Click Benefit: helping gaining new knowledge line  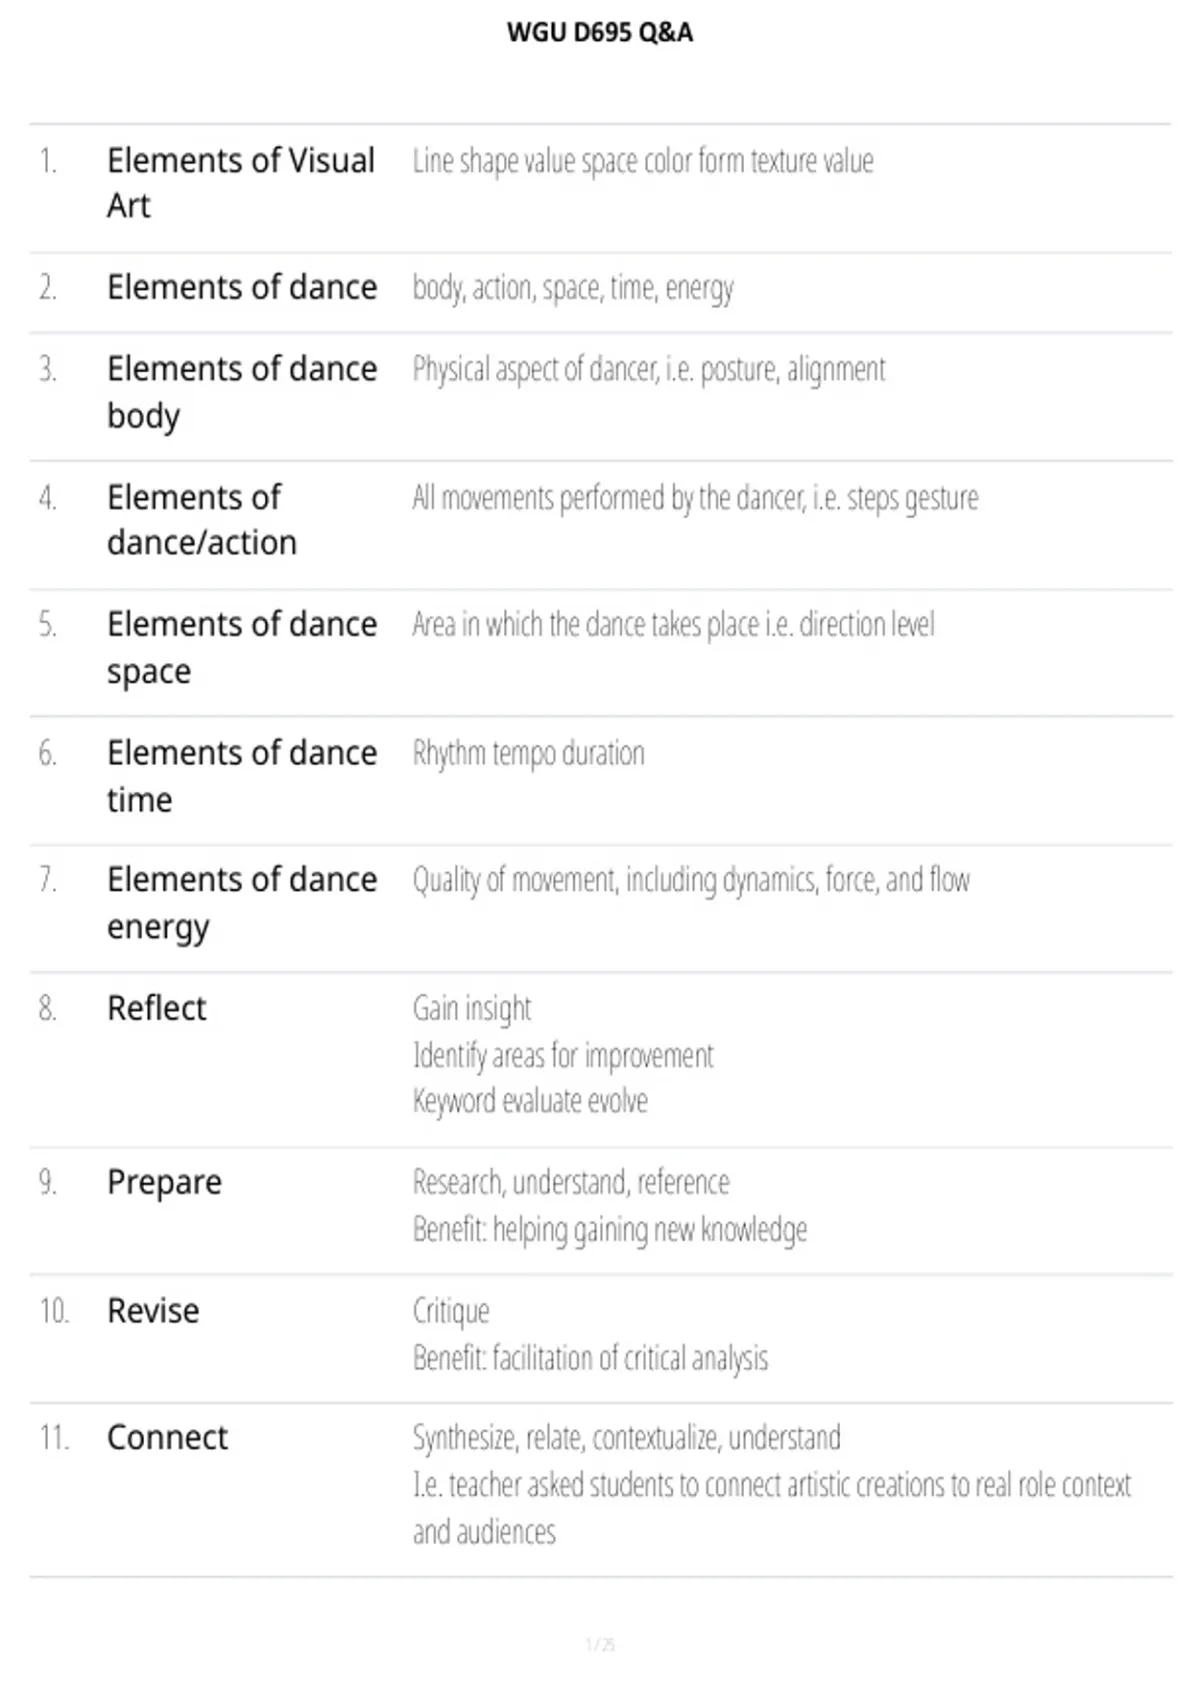click(x=610, y=1230)
